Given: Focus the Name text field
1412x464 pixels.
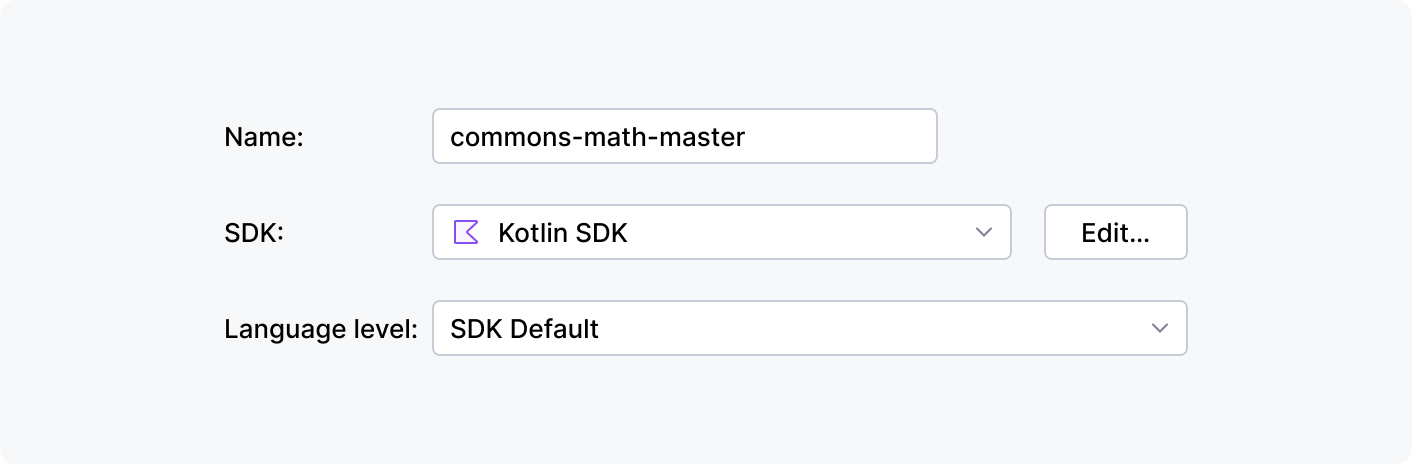Looking at the screenshot, I should click(x=684, y=136).
